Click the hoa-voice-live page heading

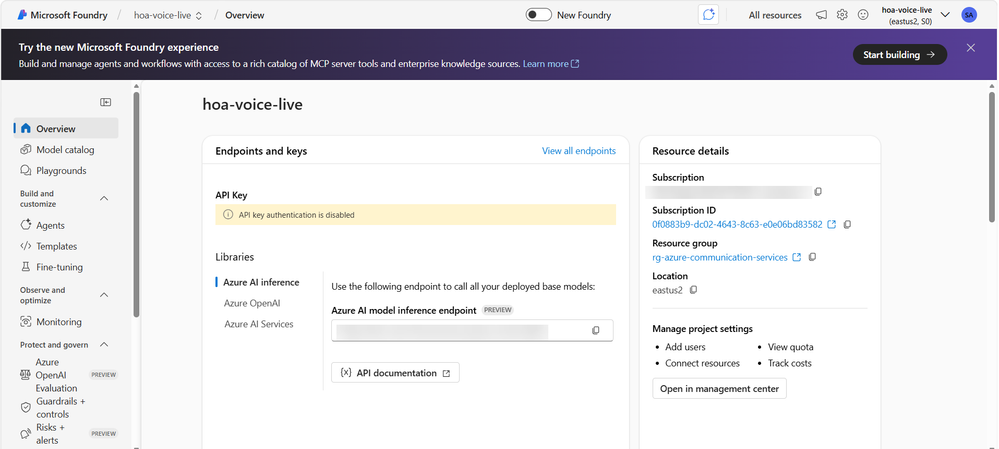click(x=252, y=104)
